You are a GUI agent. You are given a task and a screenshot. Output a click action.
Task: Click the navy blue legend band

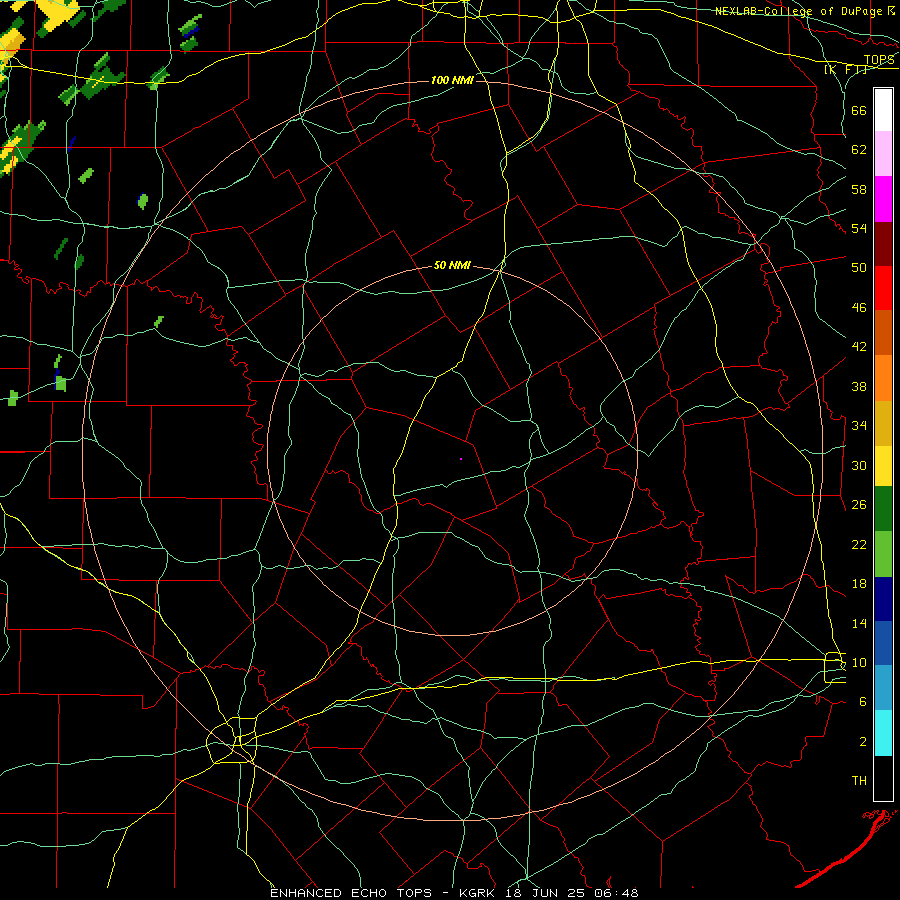click(x=883, y=599)
